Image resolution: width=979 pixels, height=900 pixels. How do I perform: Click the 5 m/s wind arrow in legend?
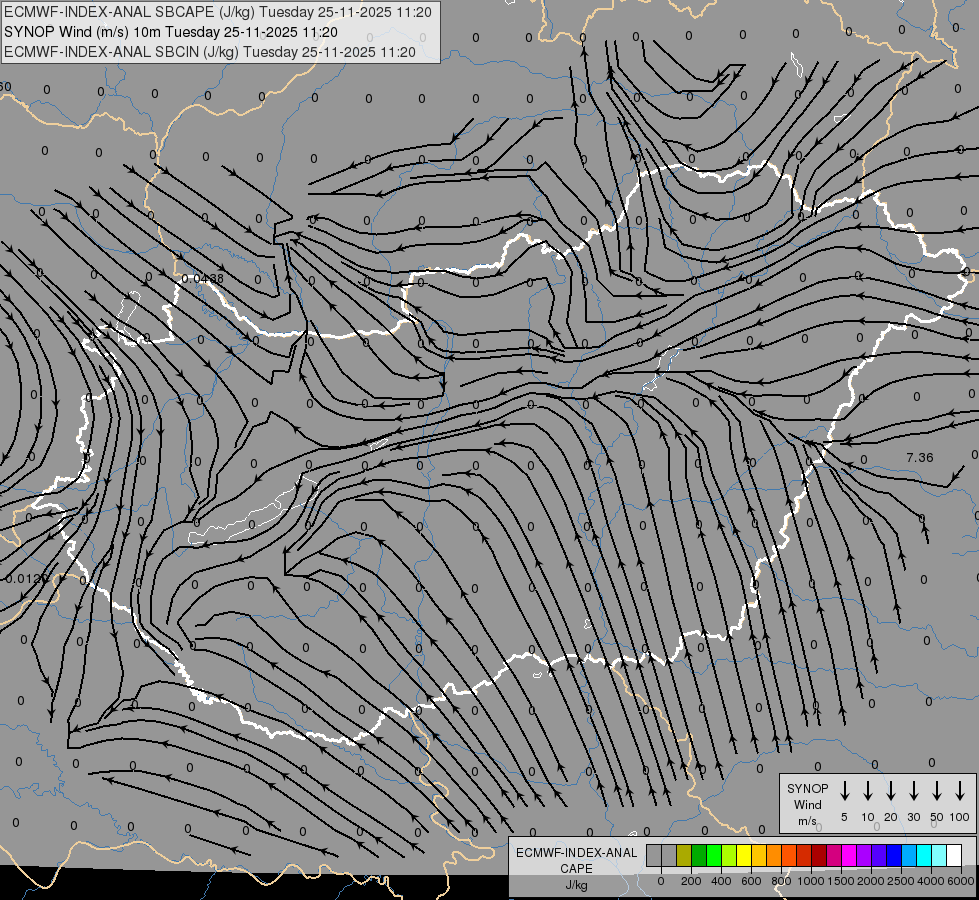click(845, 791)
